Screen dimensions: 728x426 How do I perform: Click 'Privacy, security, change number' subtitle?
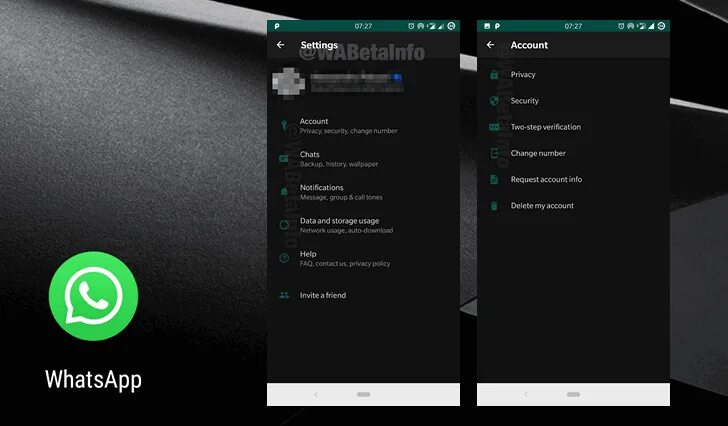pos(349,131)
